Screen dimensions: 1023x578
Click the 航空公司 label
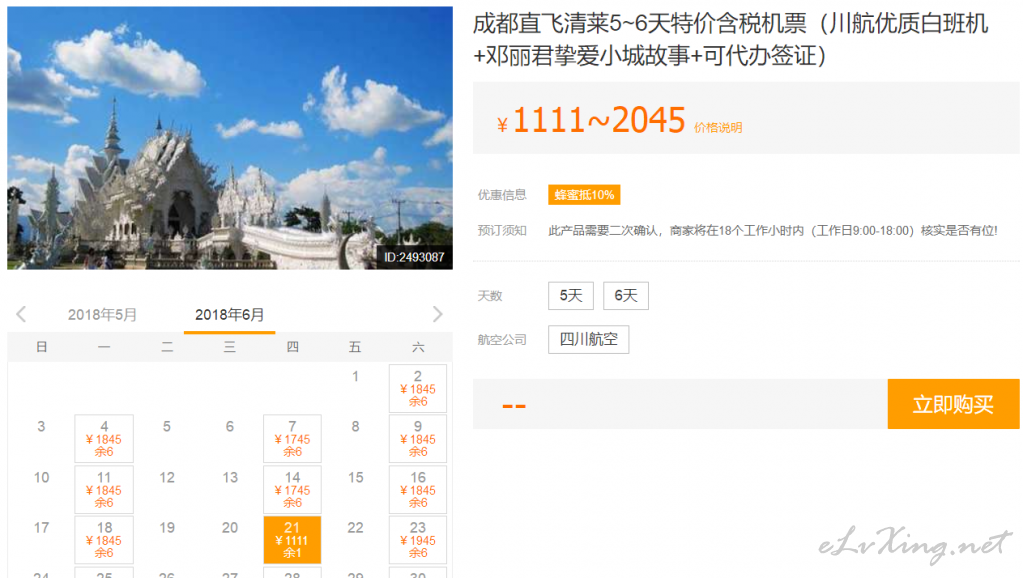click(x=502, y=339)
